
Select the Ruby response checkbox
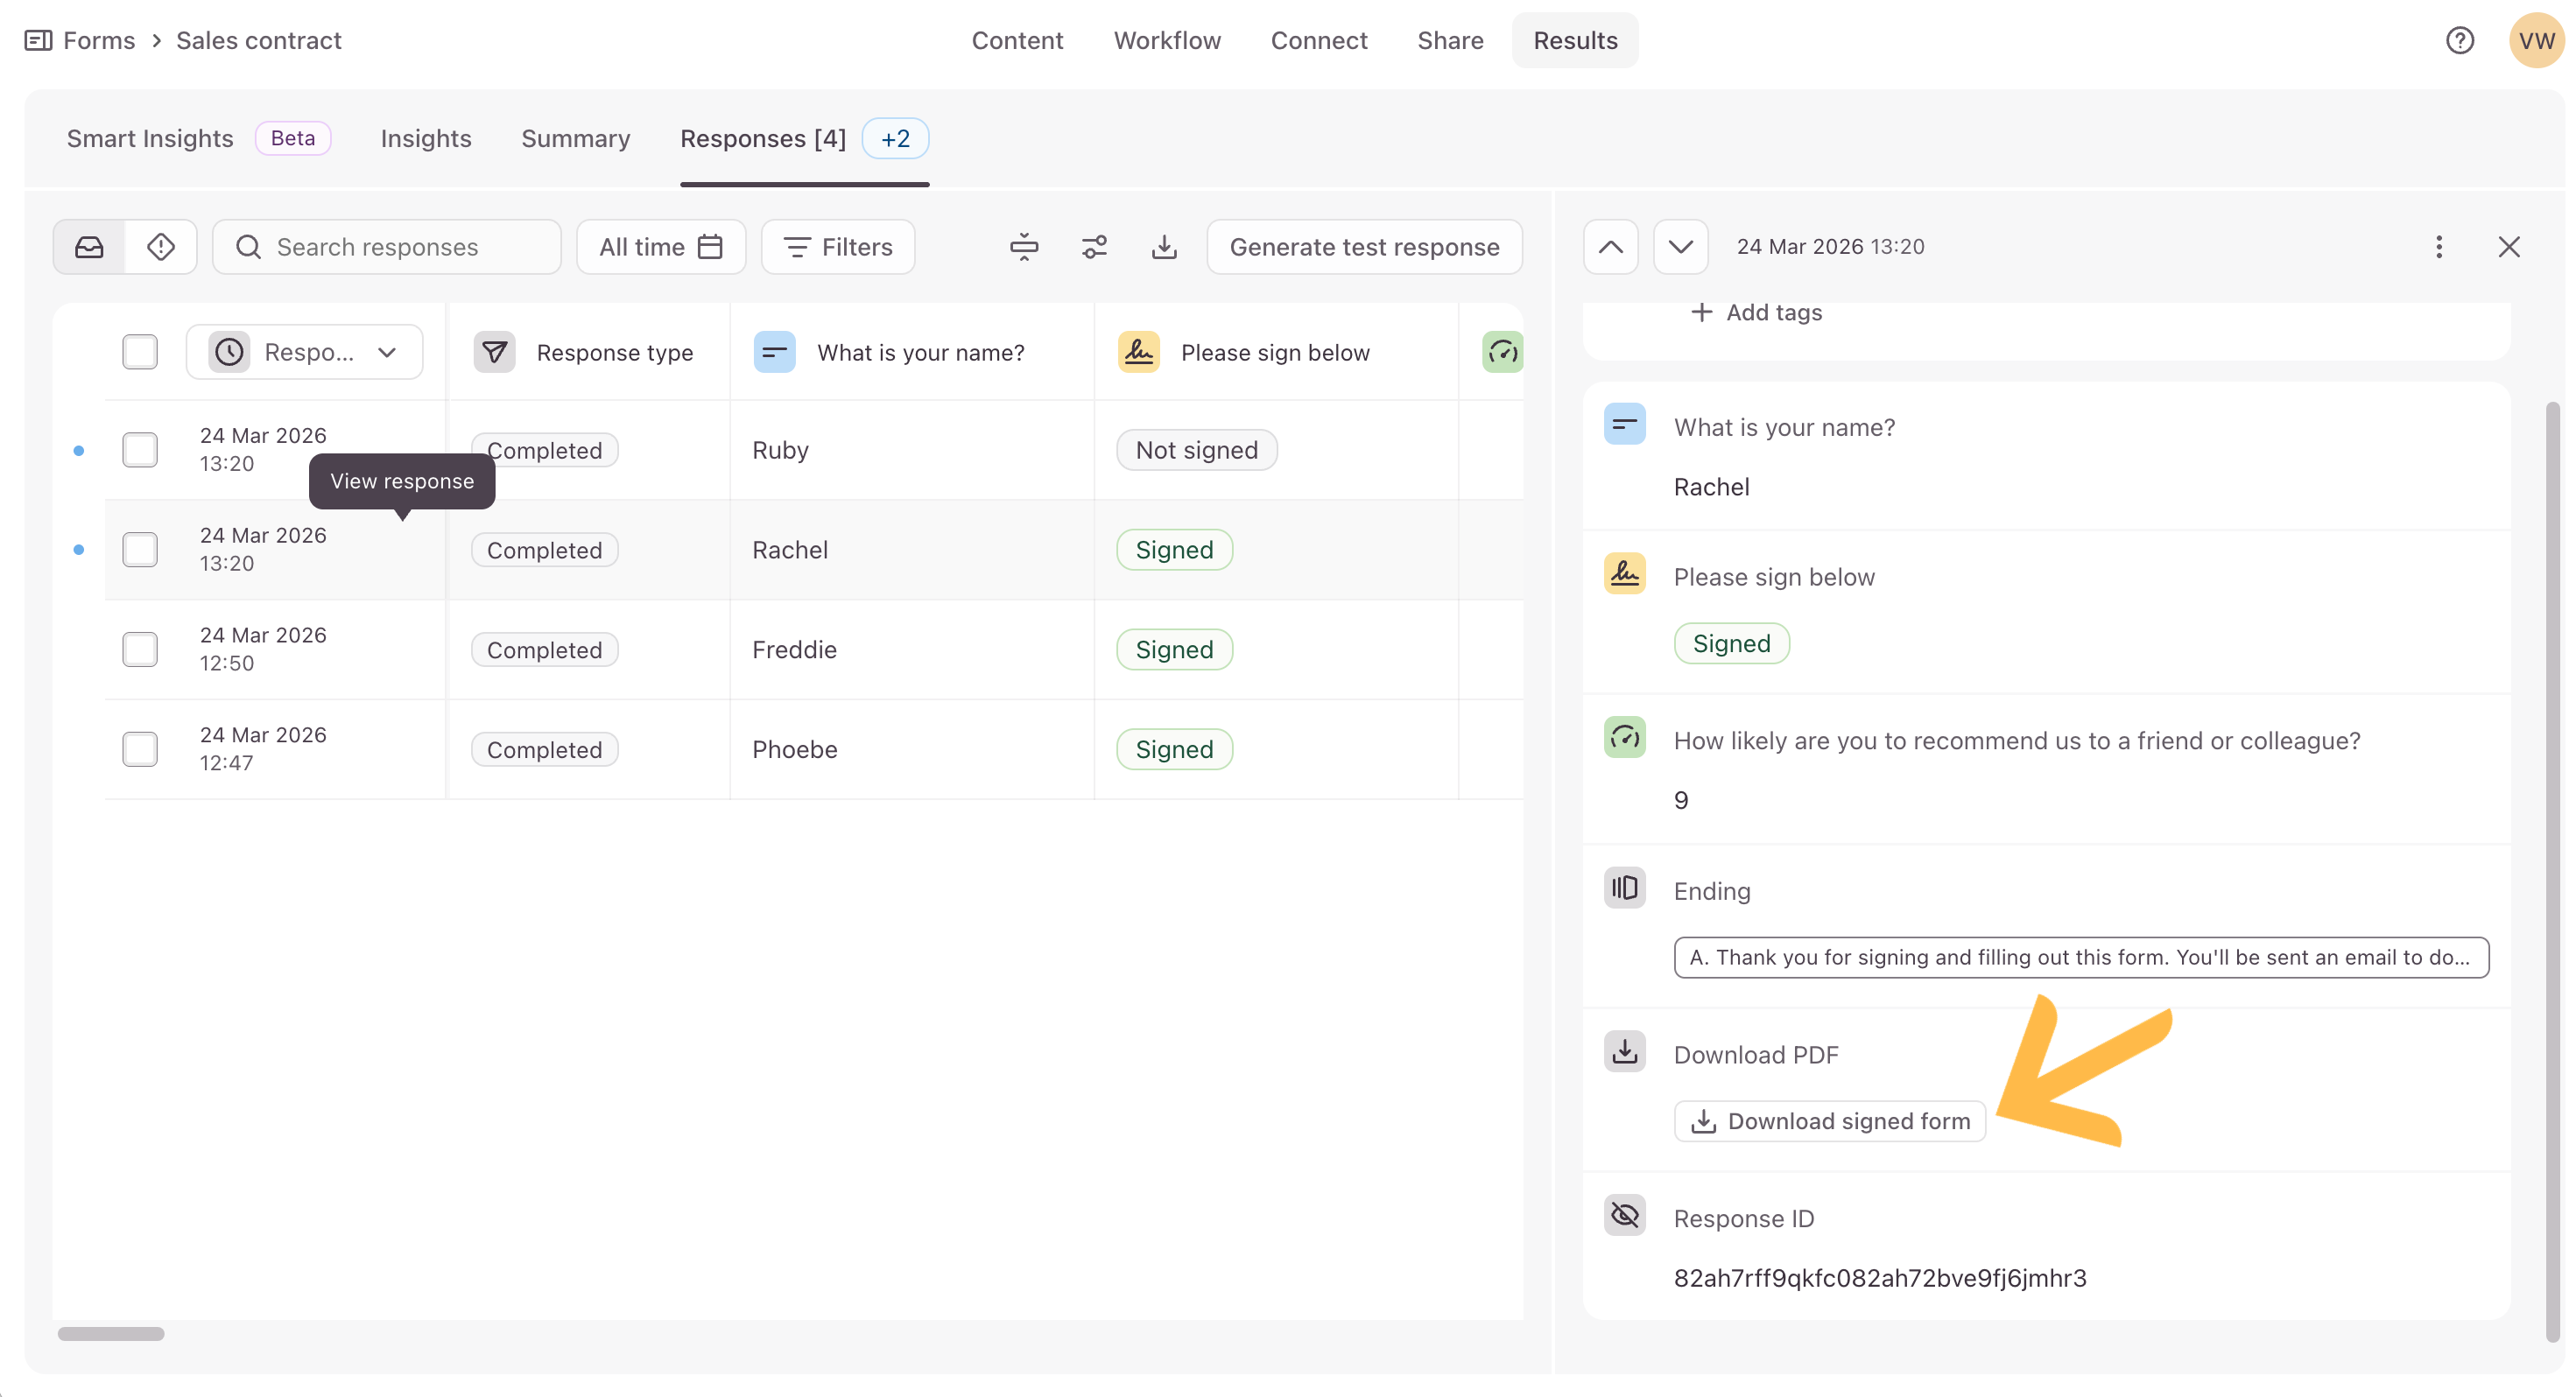[140, 450]
